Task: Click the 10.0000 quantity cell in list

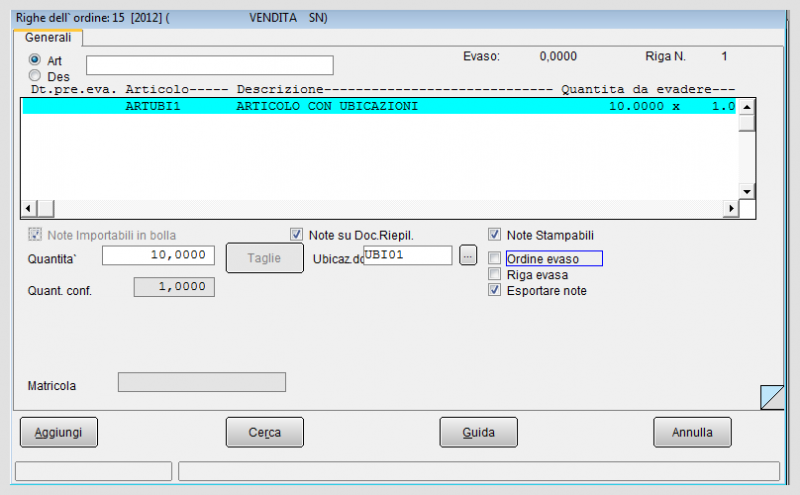Action: (x=636, y=106)
